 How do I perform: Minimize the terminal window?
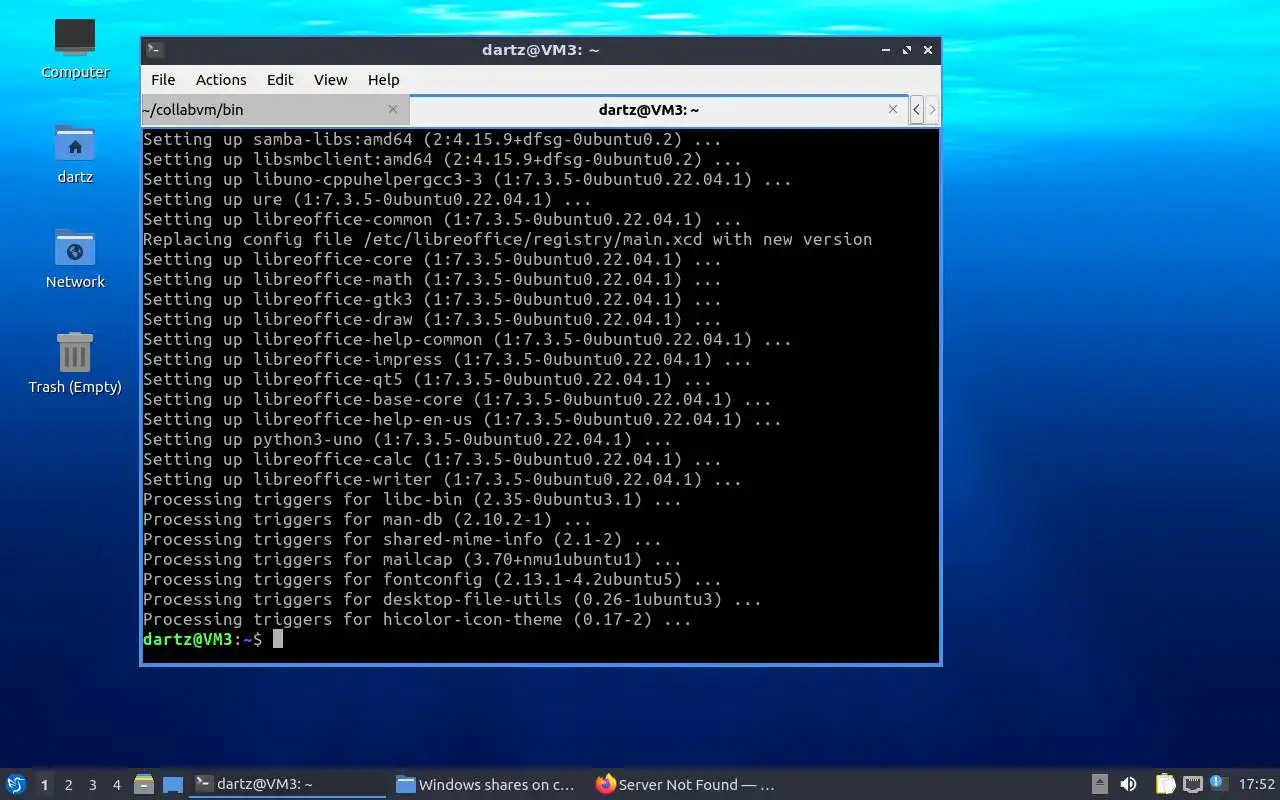coord(886,50)
